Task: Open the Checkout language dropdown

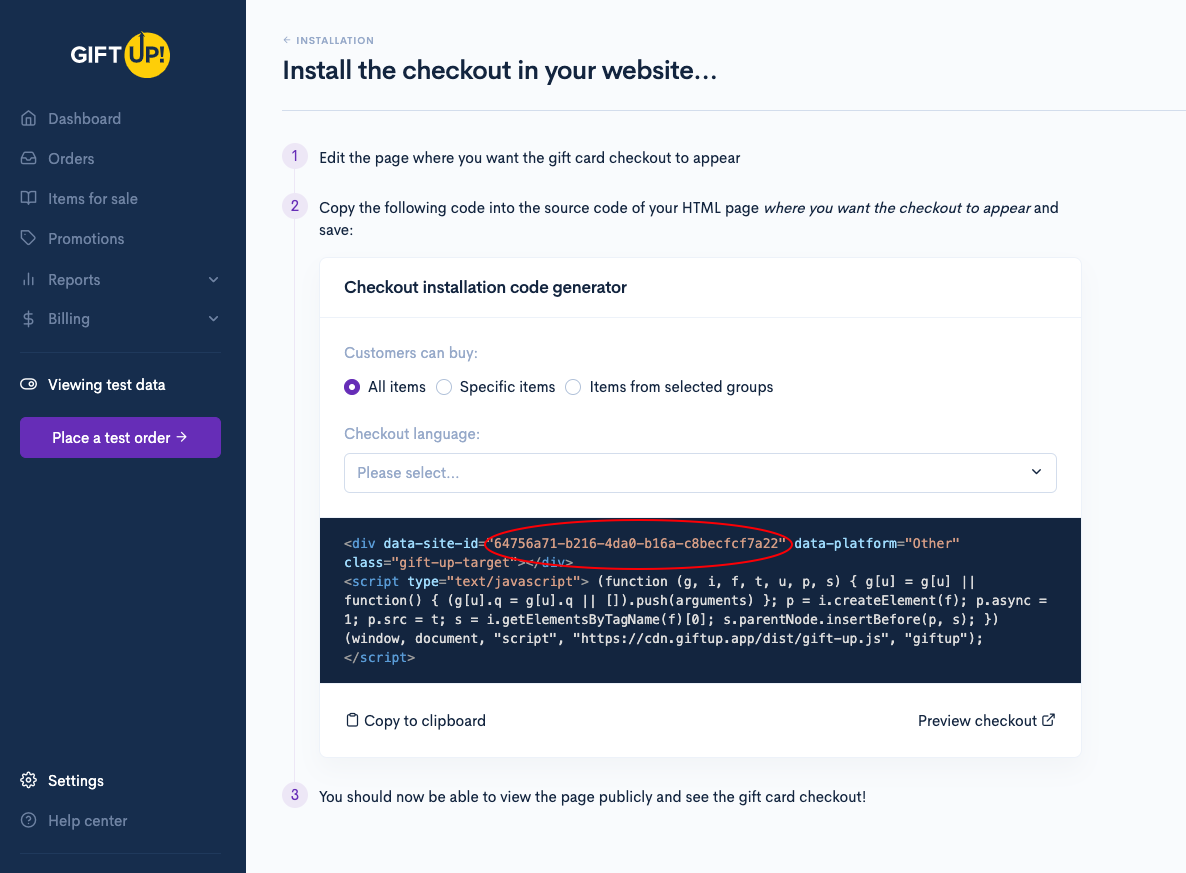Action: 700,473
